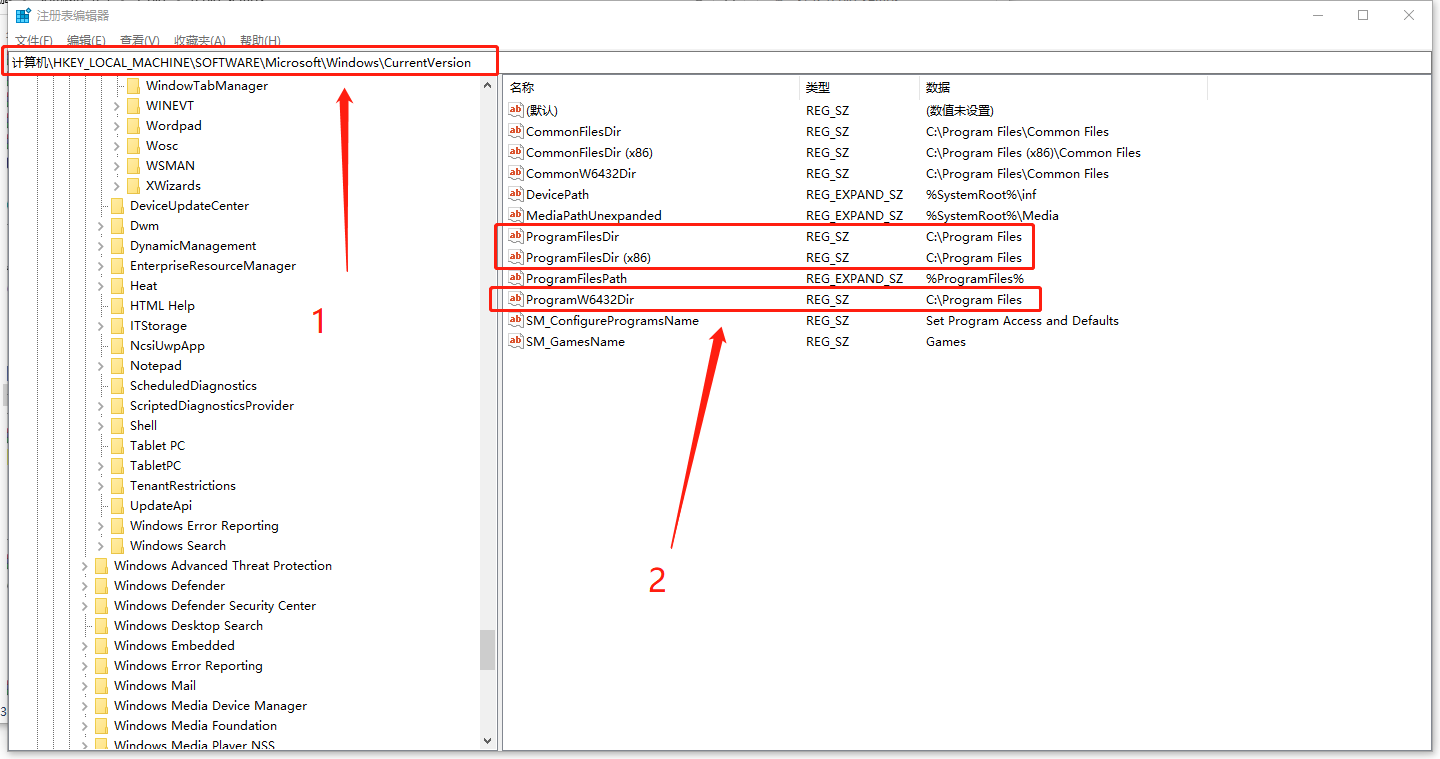Click the ScheduledDiagnostics folder icon
Viewport: 1440px width, 759px height.
117,386
